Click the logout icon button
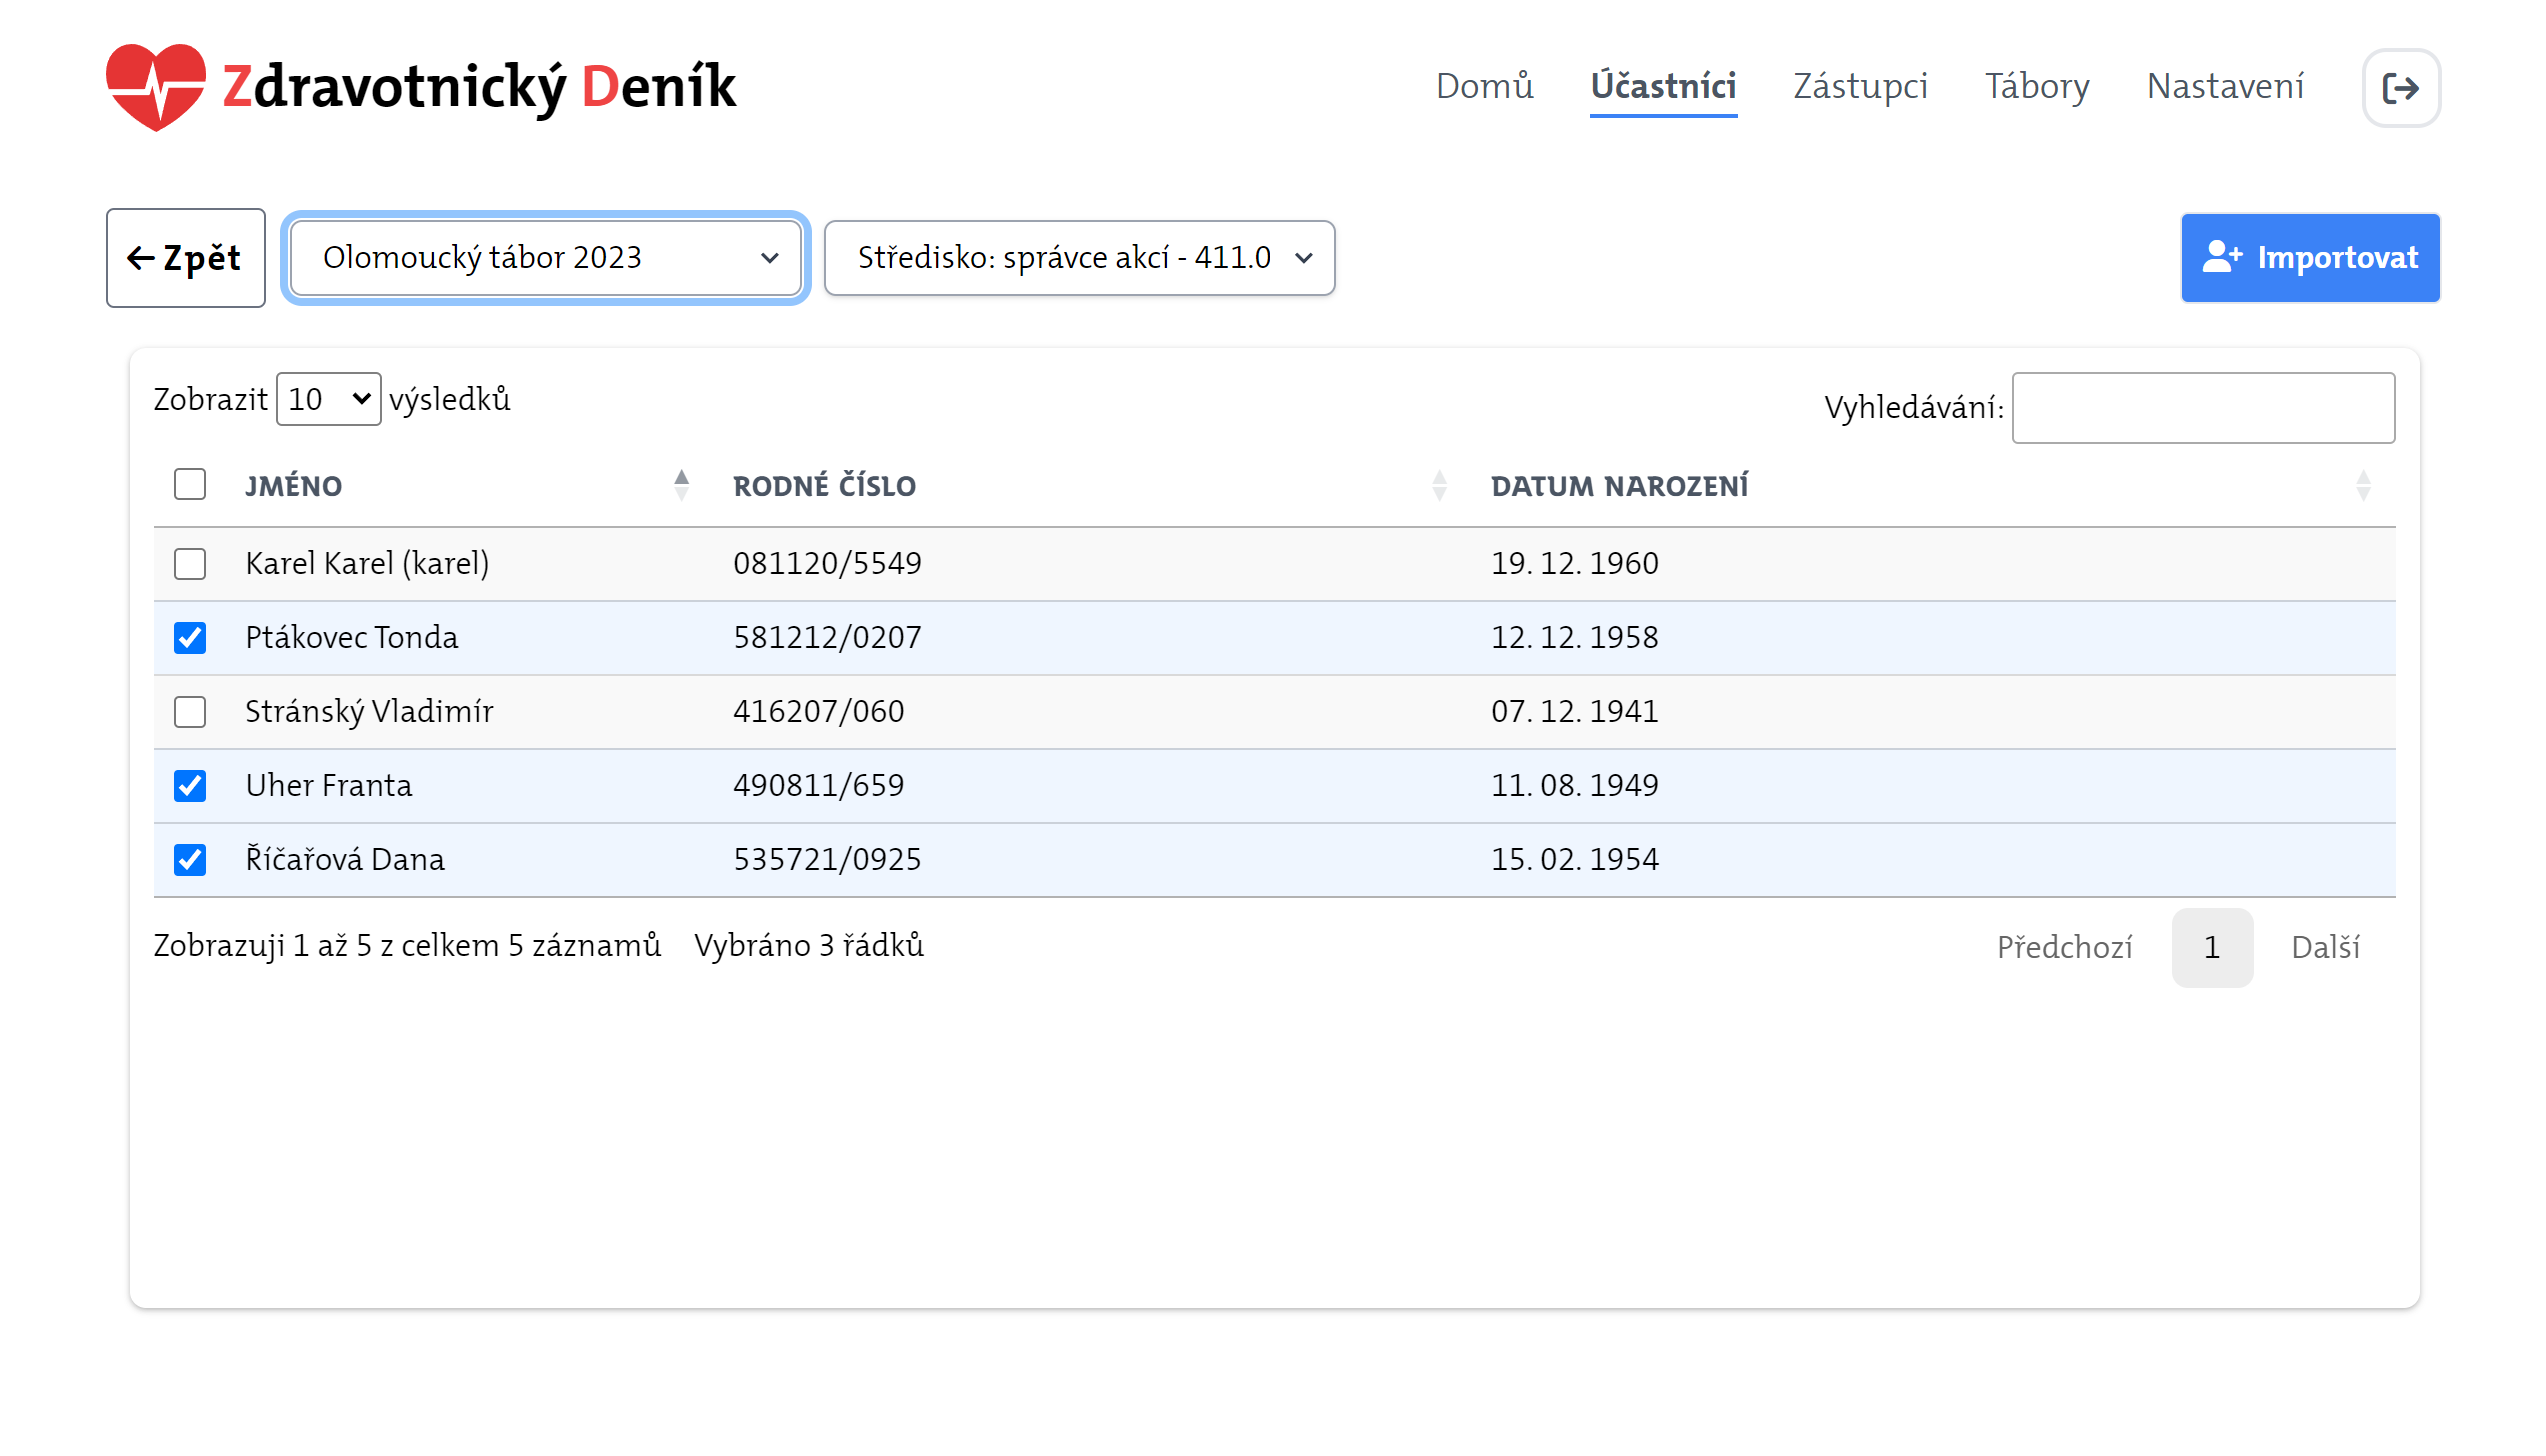Viewport: 2546px width, 1456px height. [x=2400, y=88]
